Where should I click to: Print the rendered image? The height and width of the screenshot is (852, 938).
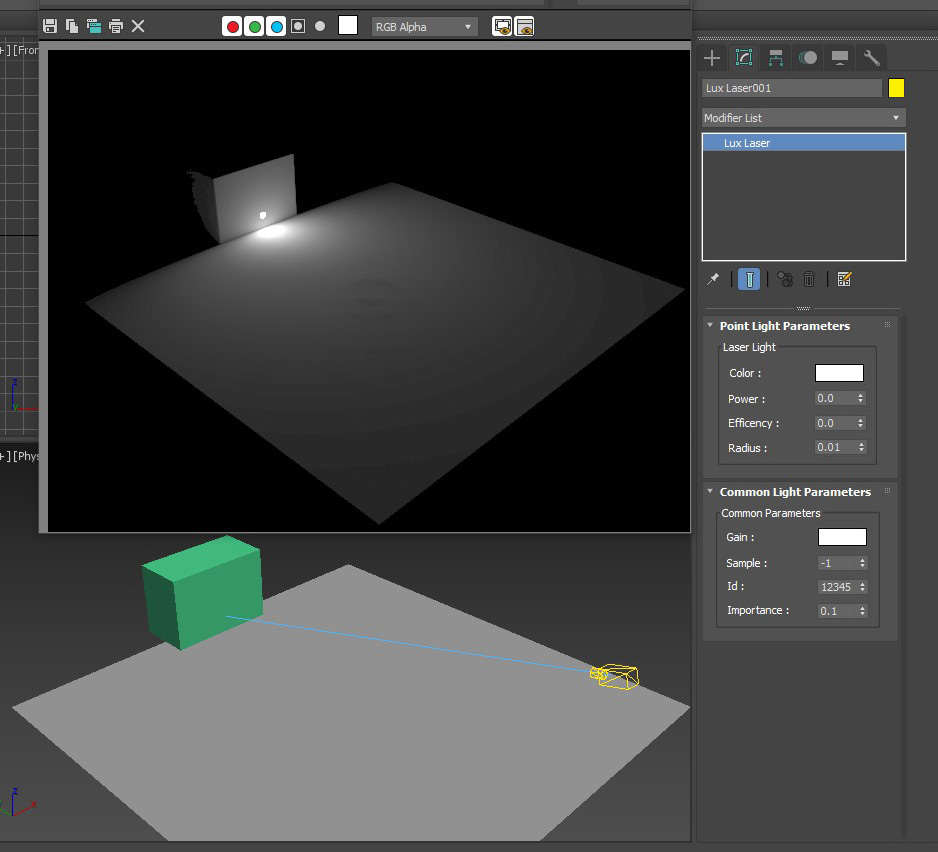coord(116,26)
